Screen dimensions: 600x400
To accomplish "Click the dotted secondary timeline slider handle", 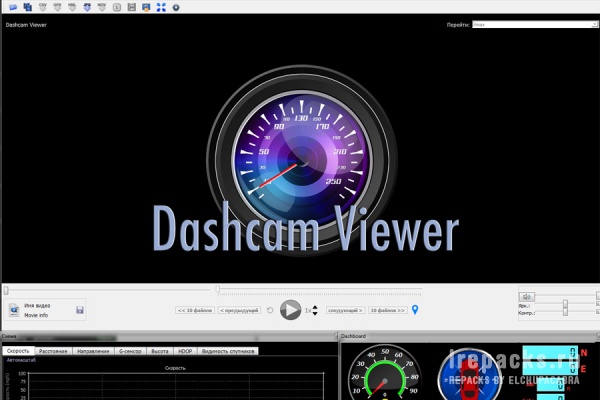I will (x=218, y=290).
